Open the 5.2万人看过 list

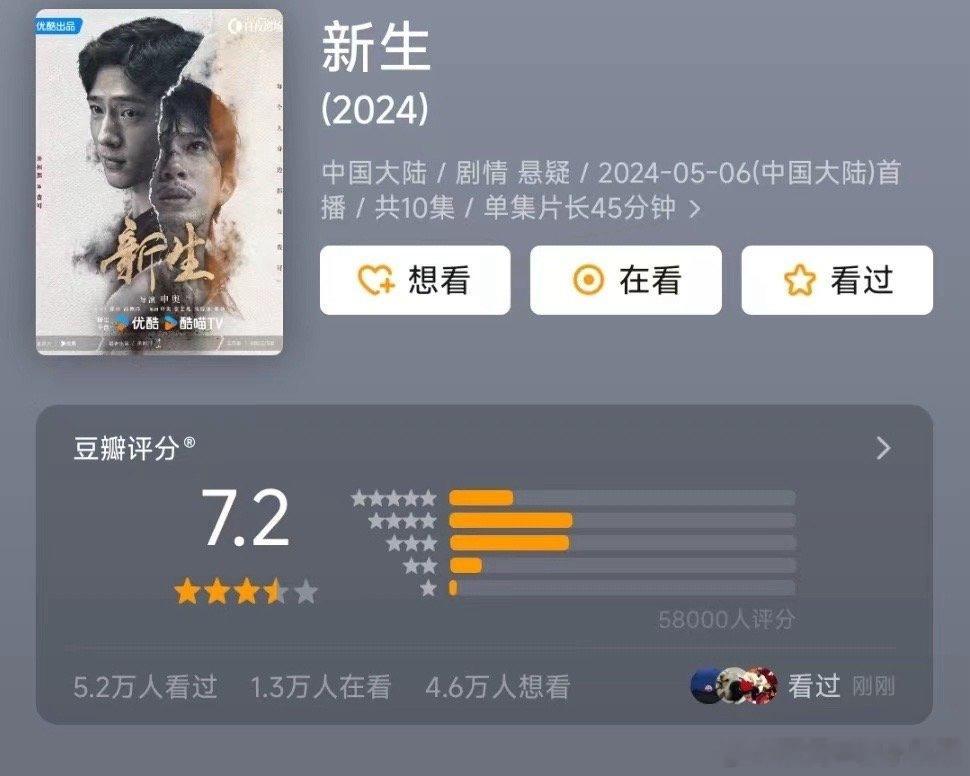145,687
